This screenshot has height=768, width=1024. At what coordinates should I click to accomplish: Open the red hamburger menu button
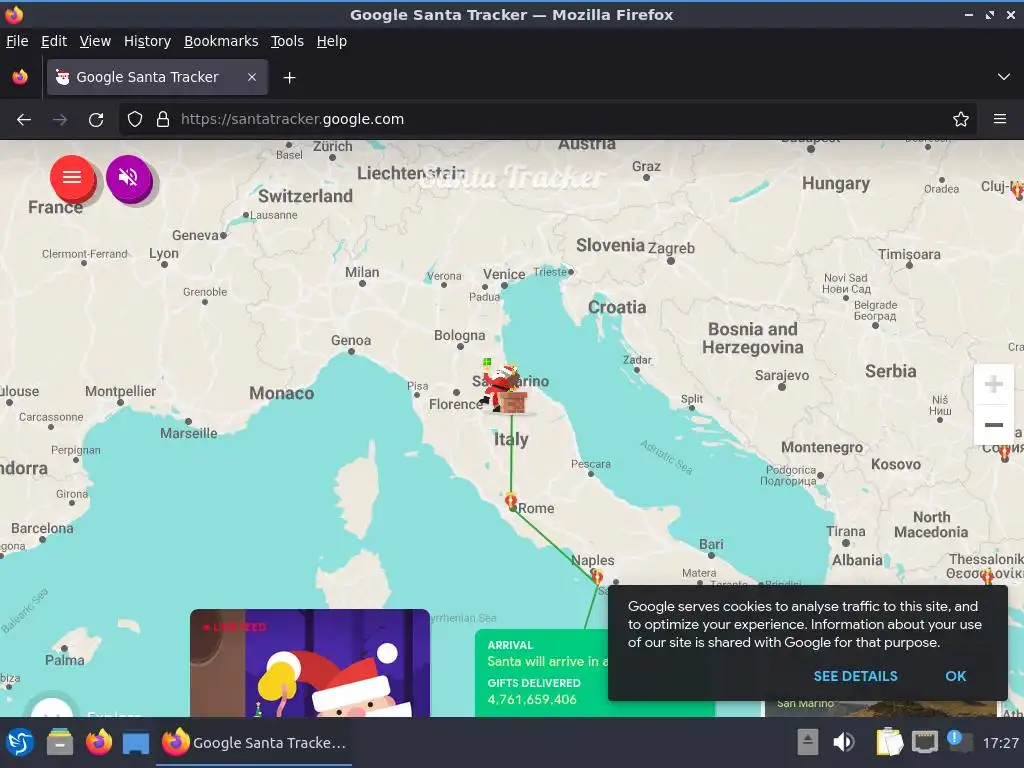[72, 177]
